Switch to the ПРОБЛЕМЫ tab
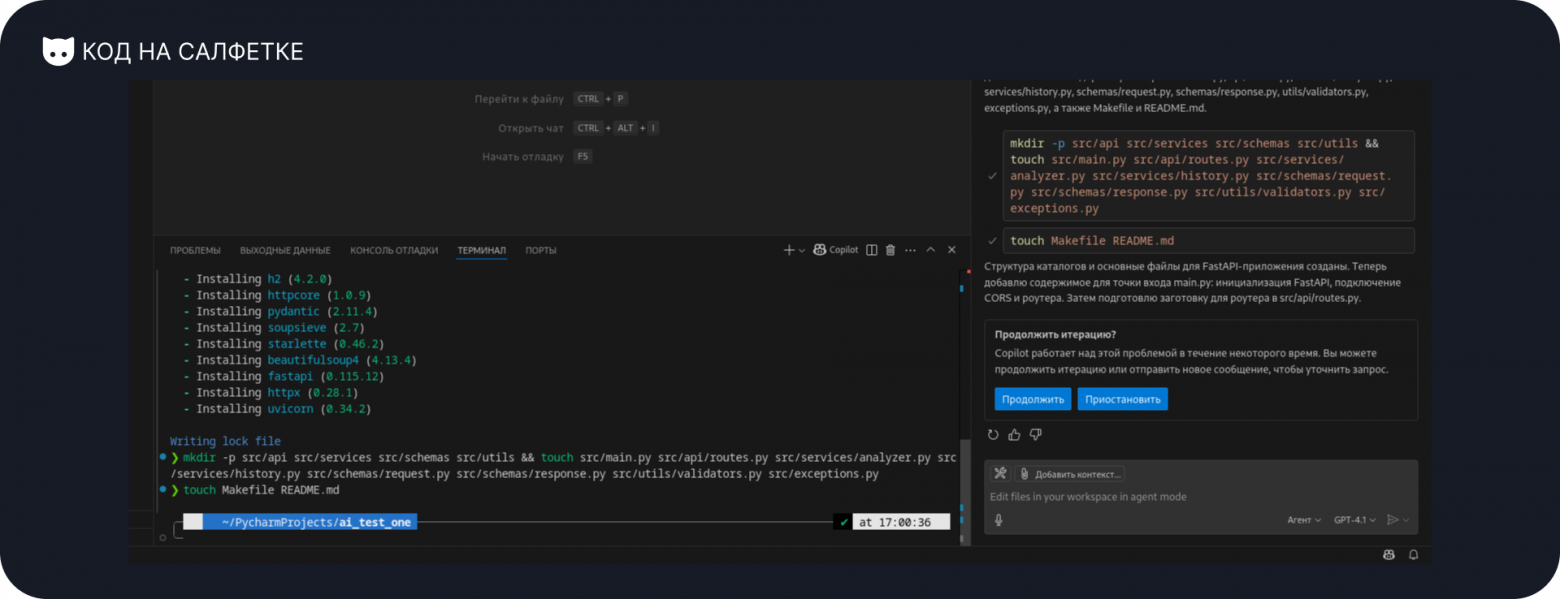1560x599 pixels. coord(195,250)
